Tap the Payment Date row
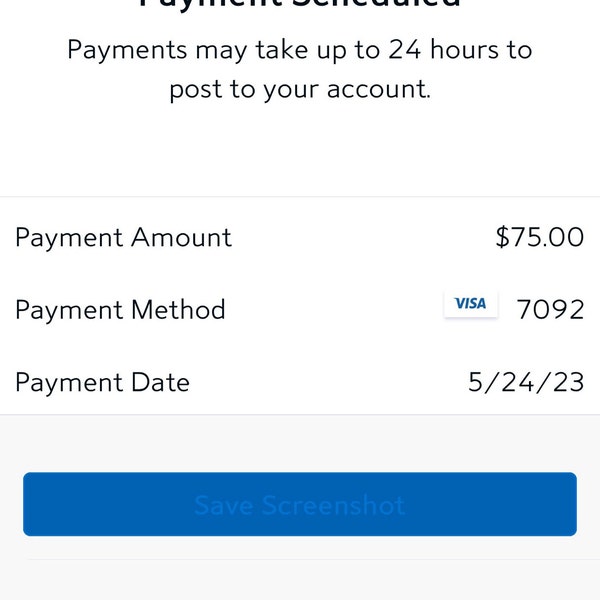 click(x=300, y=382)
